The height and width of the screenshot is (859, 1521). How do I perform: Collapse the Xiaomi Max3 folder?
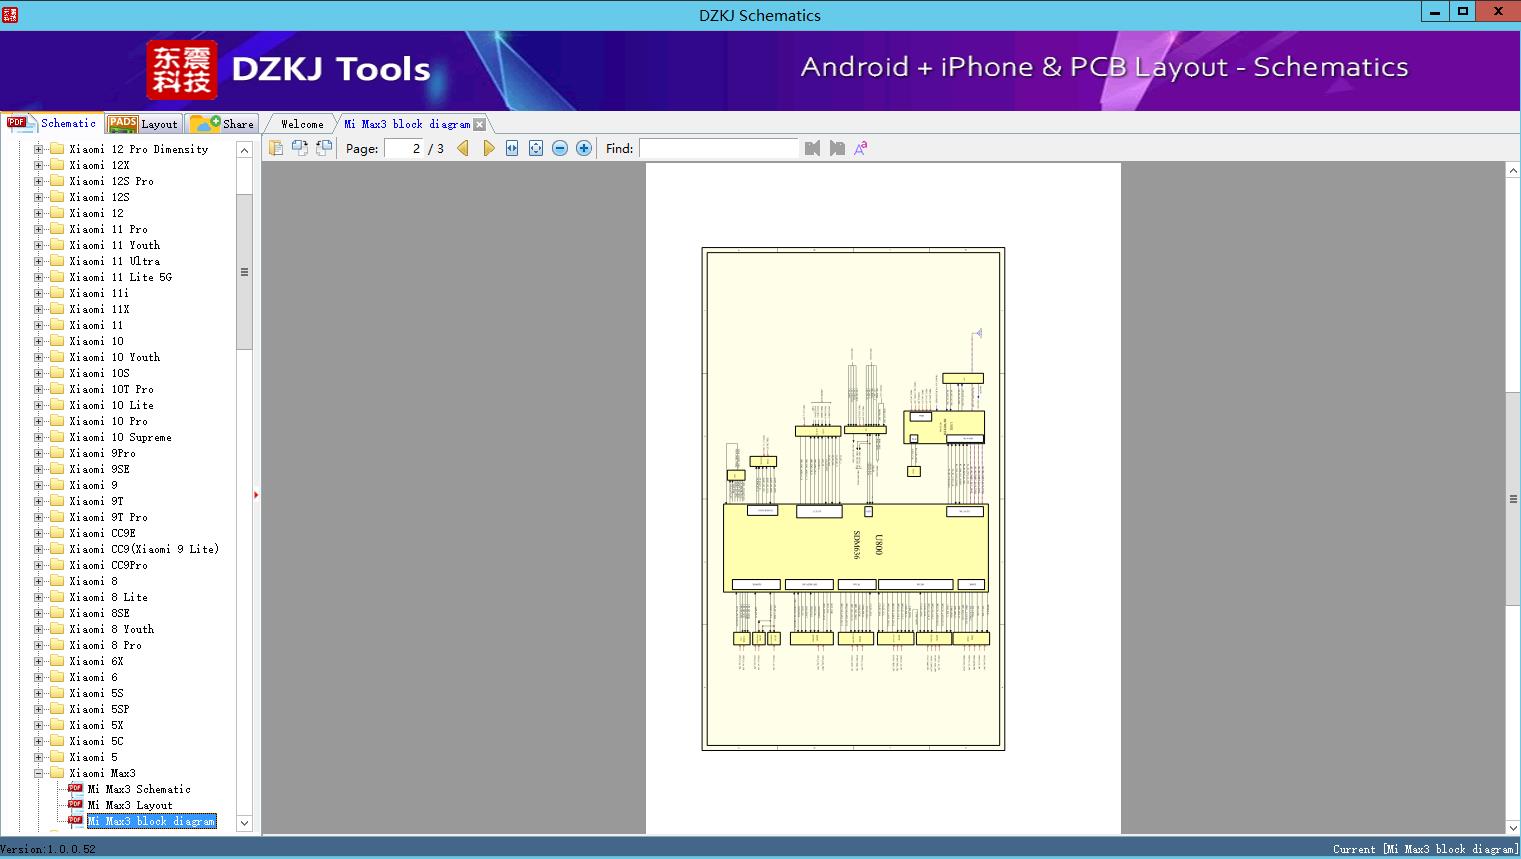(38, 773)
